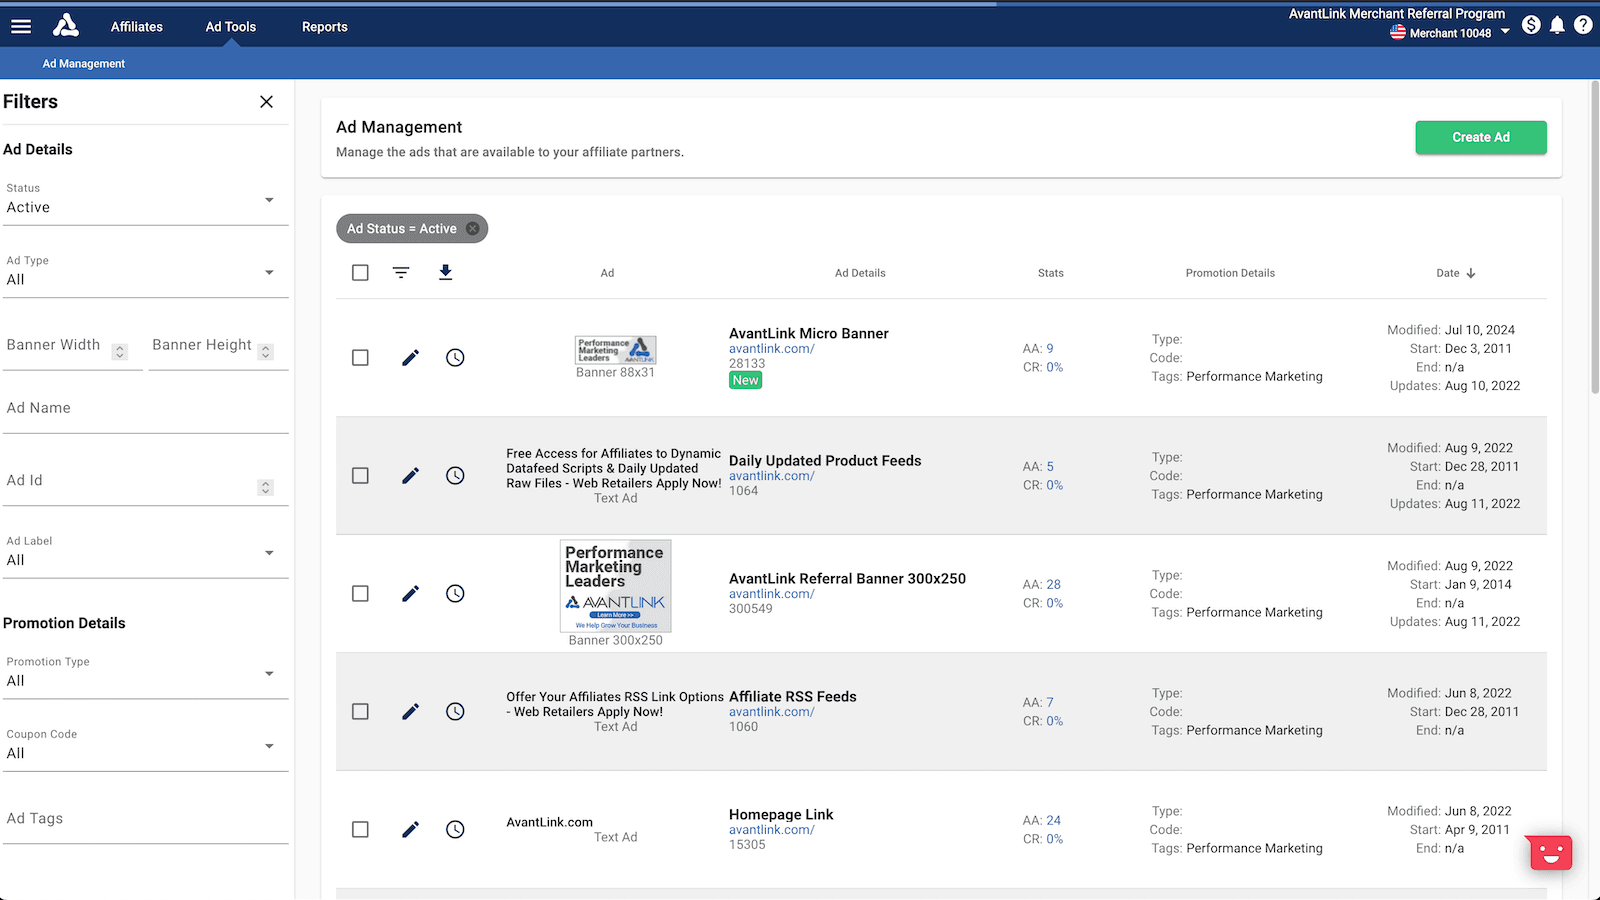Open the Affiliates menu
Screen dimensions: 1600x900
pyautogui.click(x=137, y=27)
